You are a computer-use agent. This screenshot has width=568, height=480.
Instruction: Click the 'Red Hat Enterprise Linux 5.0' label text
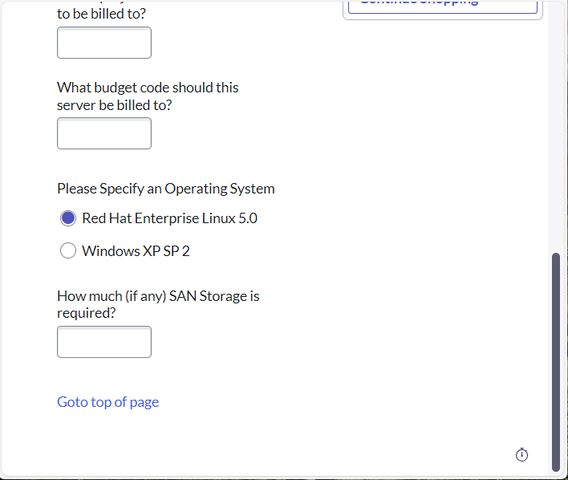pyautogui.click(x=170, y=218)
